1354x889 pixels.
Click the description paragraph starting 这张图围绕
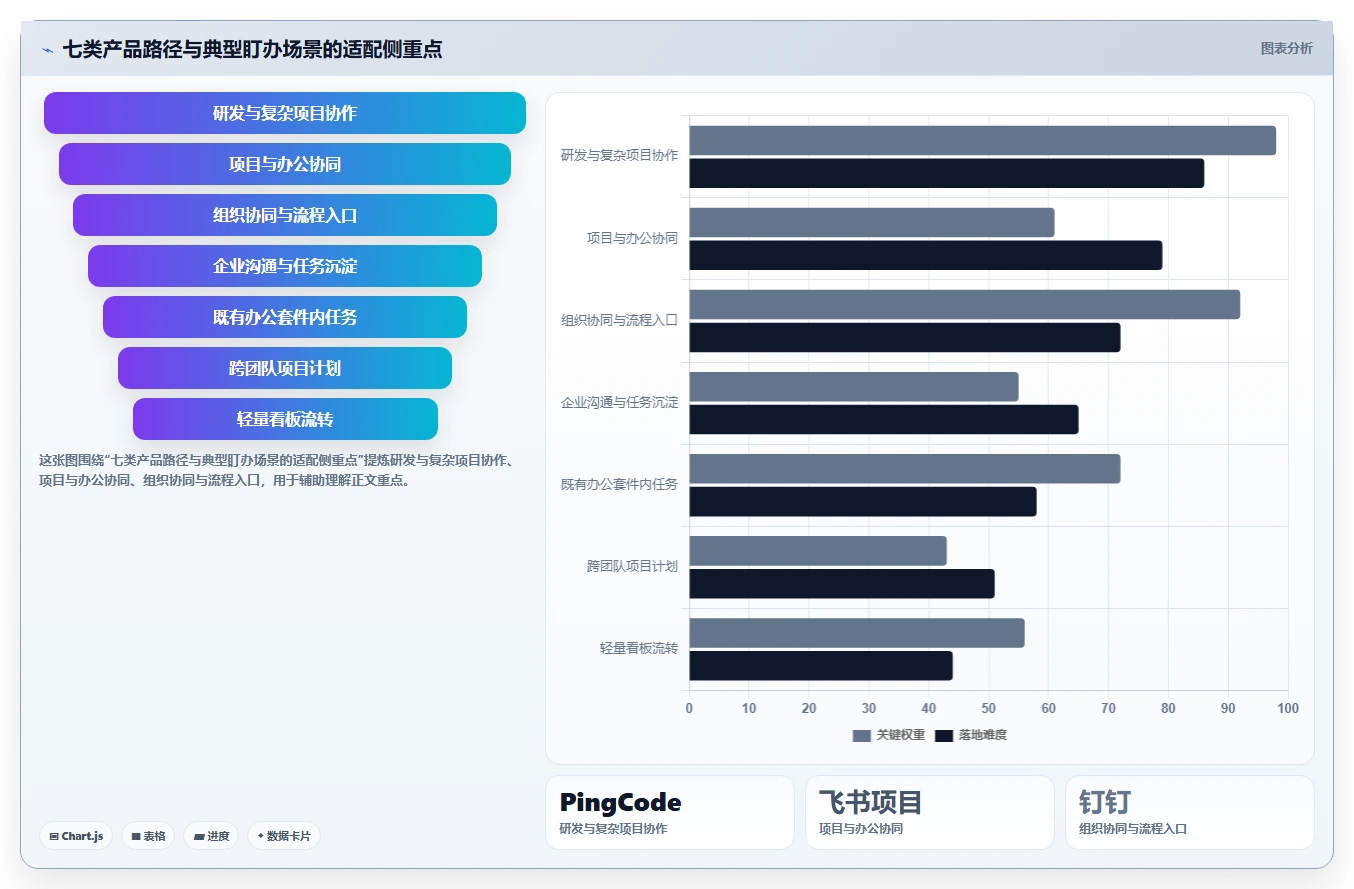coord(277,470)
